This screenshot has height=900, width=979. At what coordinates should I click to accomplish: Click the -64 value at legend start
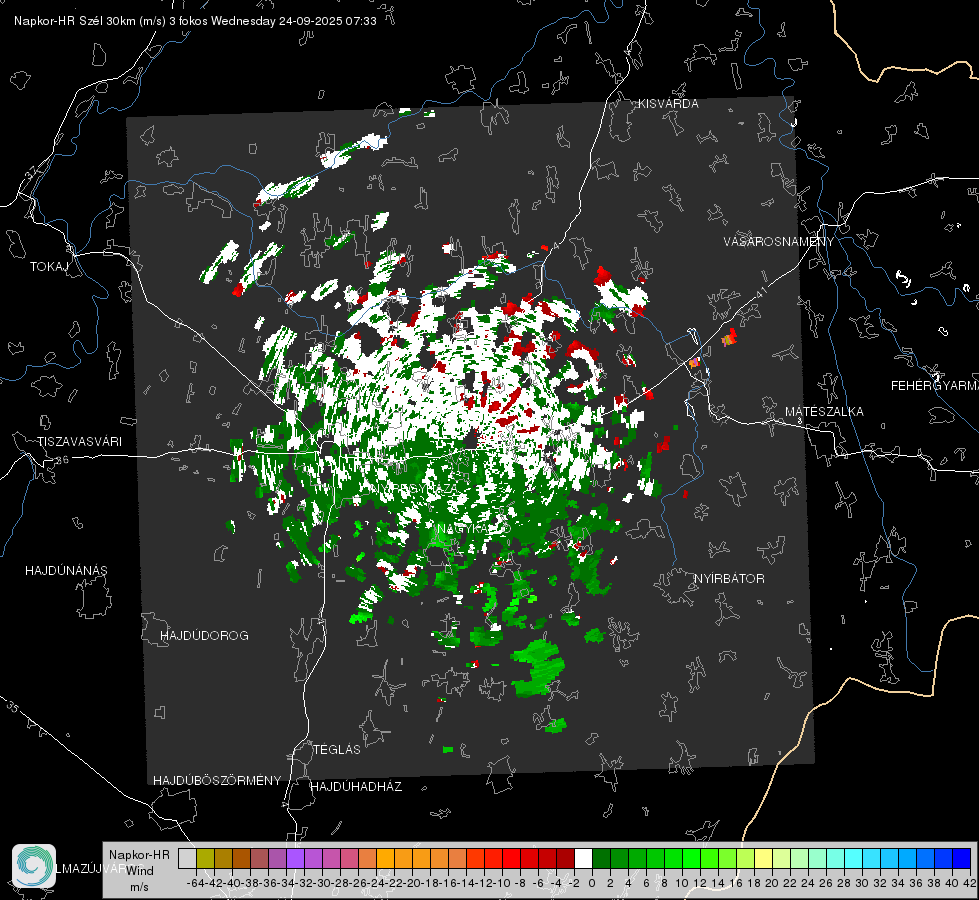[195, 883]
